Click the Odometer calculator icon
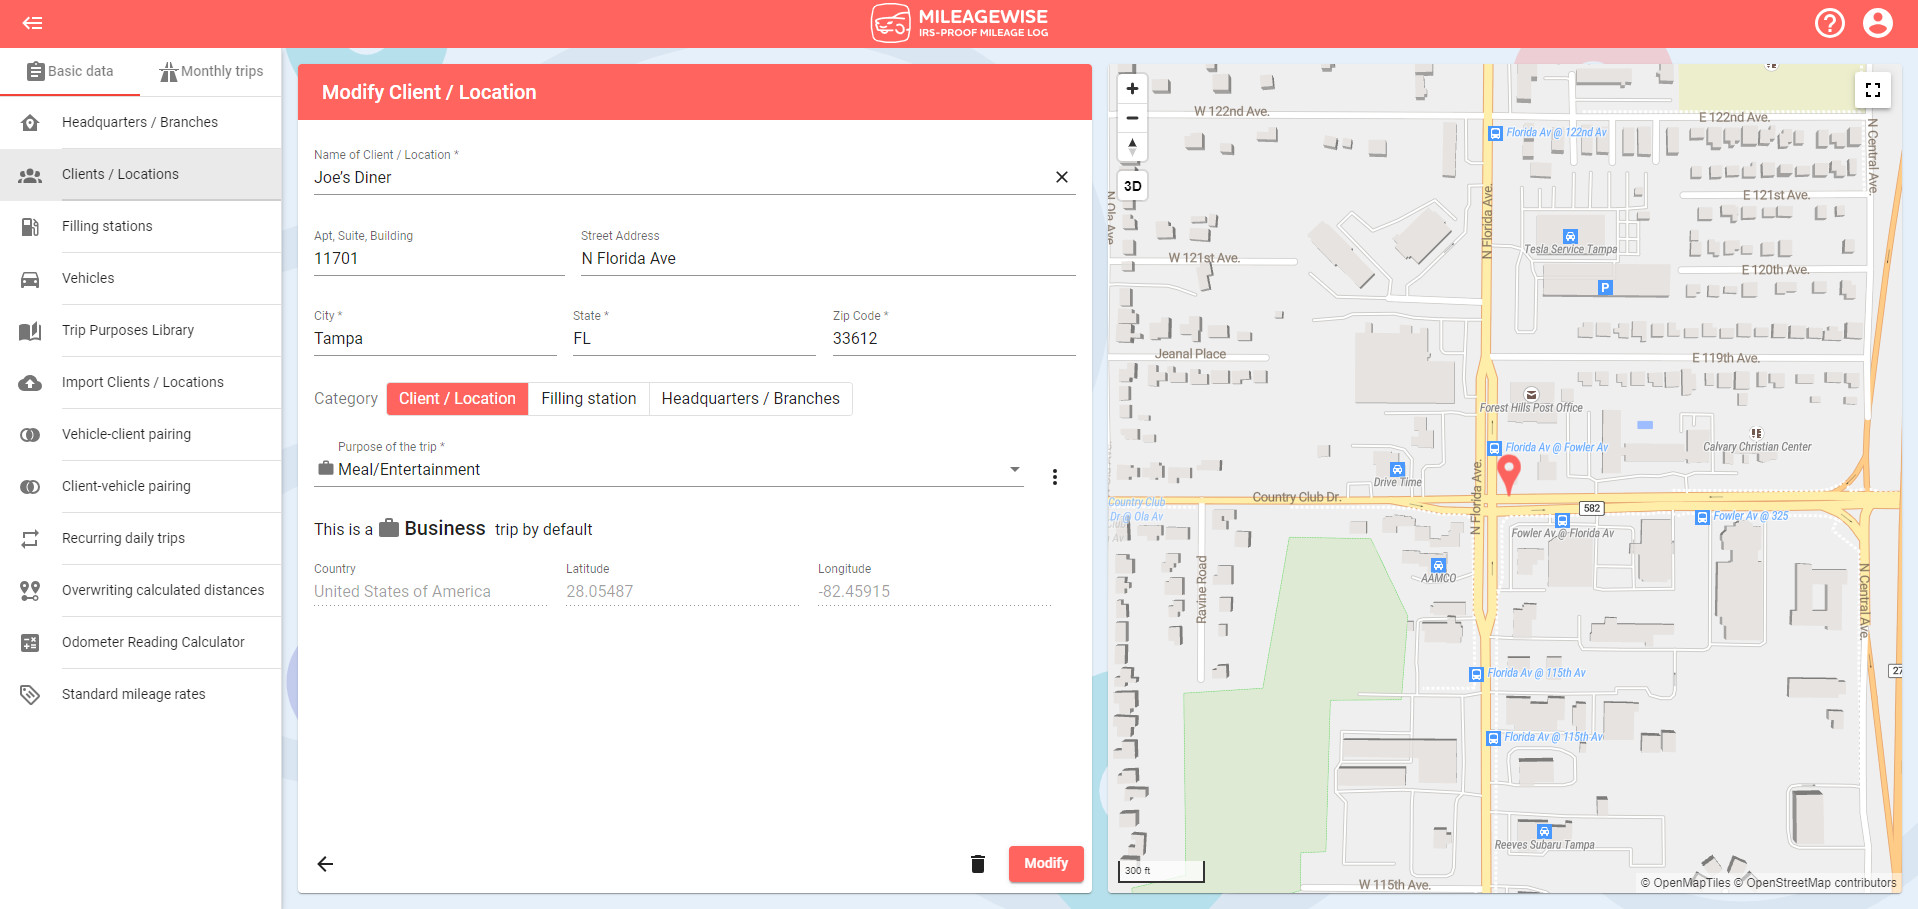 30,643
